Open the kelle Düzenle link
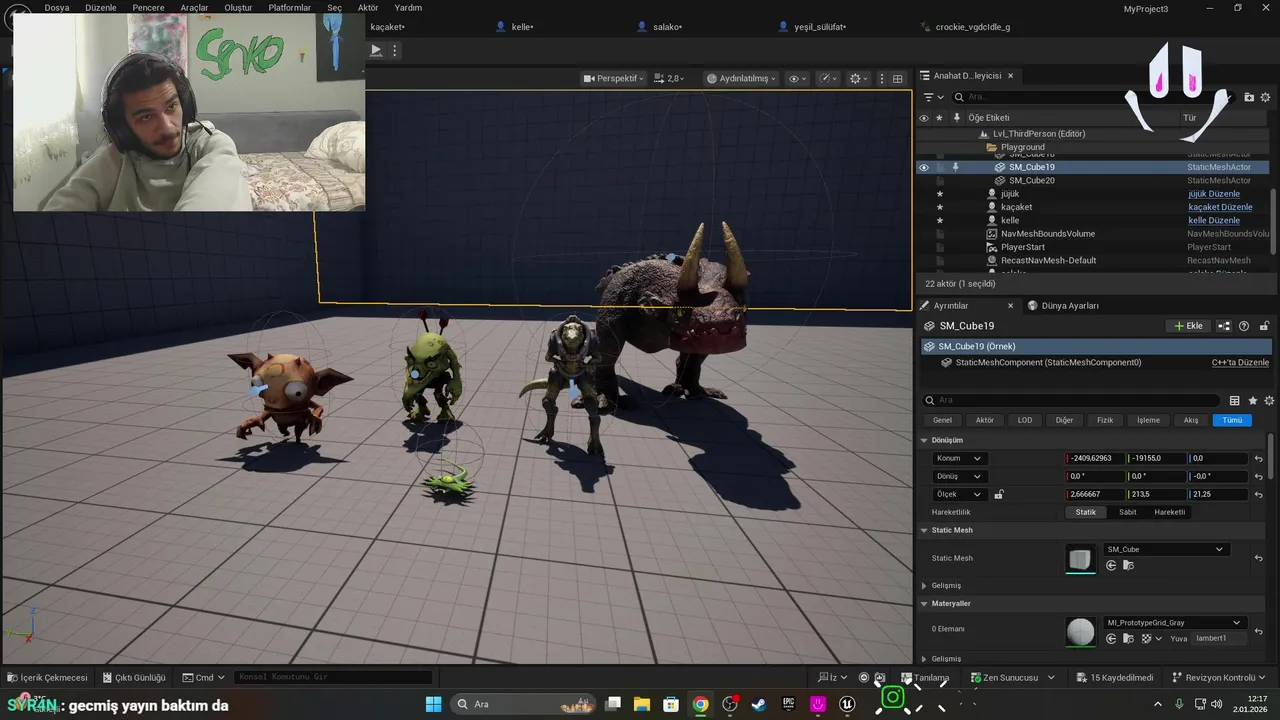Screen dimensions: 1280x720 point(1213,220)
